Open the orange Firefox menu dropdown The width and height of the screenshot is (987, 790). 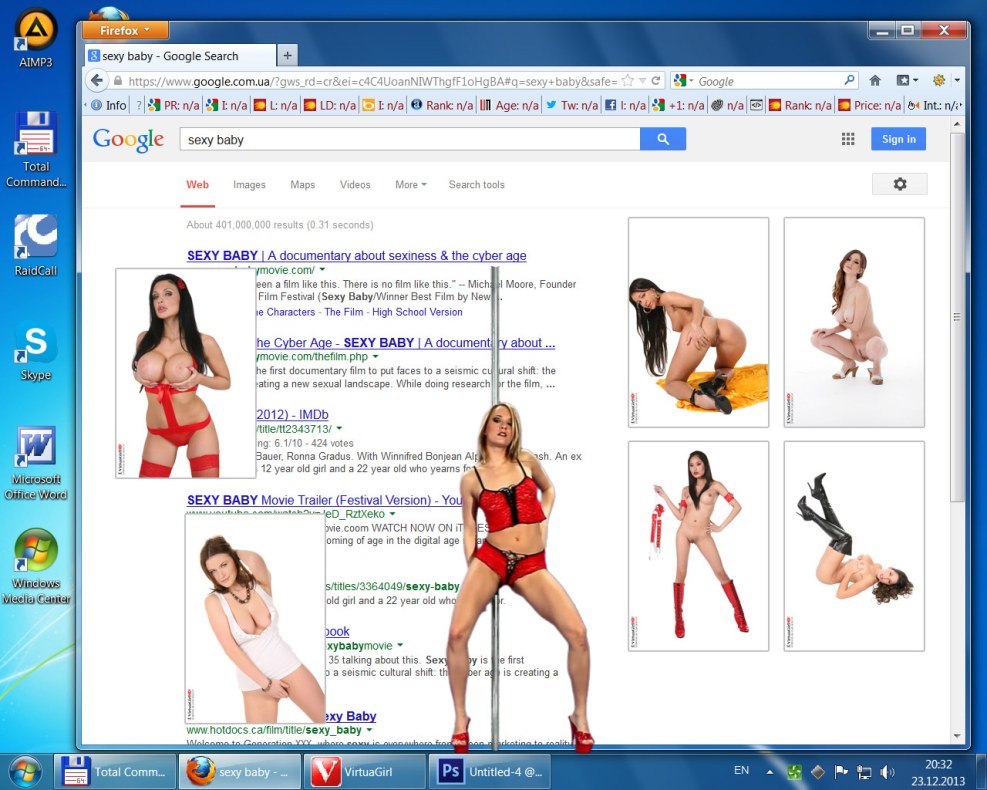[x=126, y=30]
